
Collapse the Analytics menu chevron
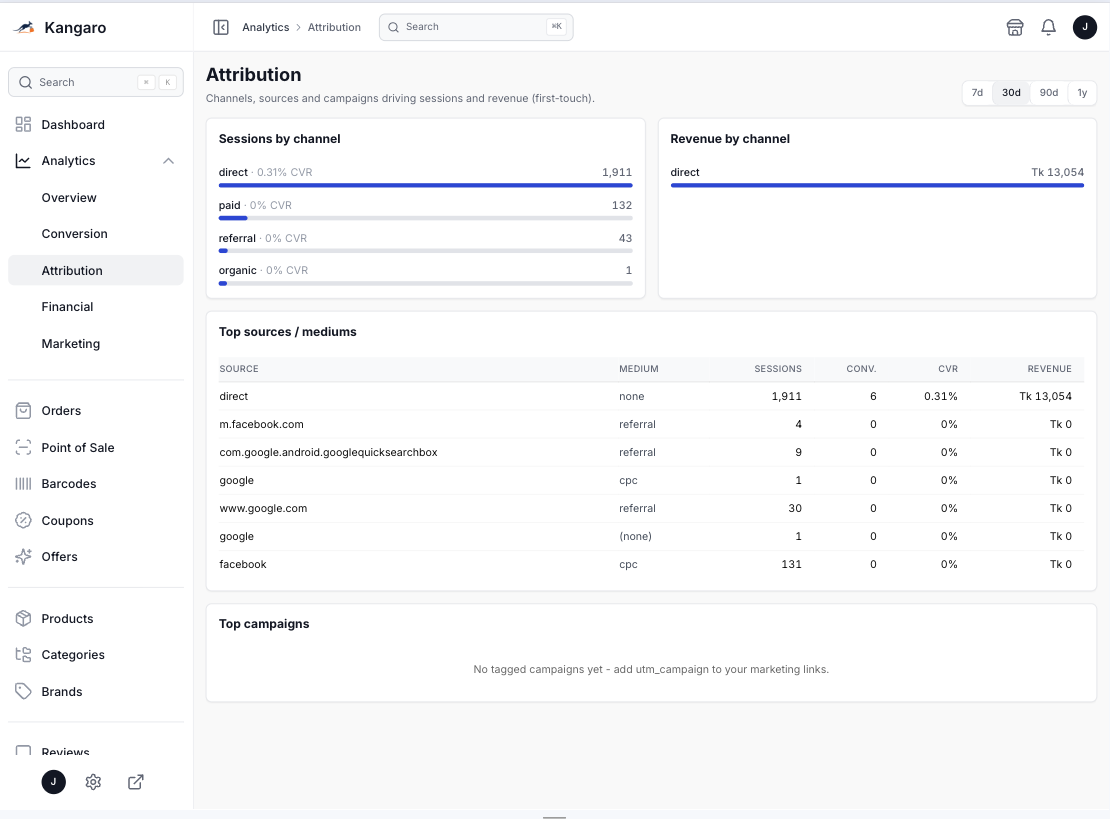[x=168, y=161]
